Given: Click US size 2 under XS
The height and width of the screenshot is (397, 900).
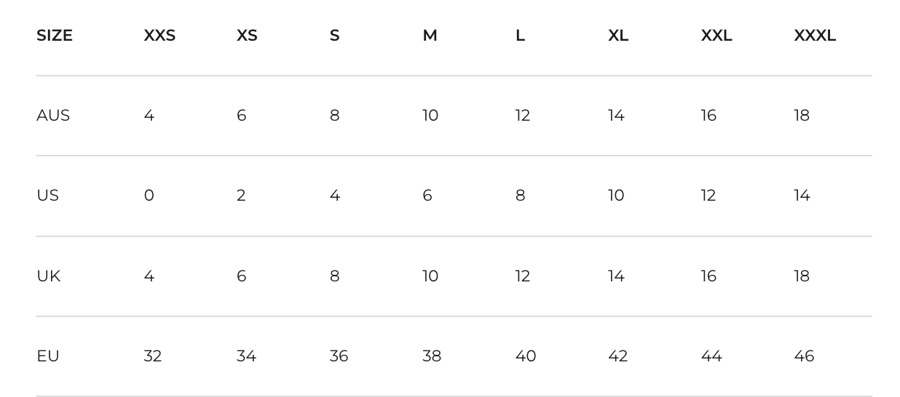Looking at the screenshot, I should (241, 196).
